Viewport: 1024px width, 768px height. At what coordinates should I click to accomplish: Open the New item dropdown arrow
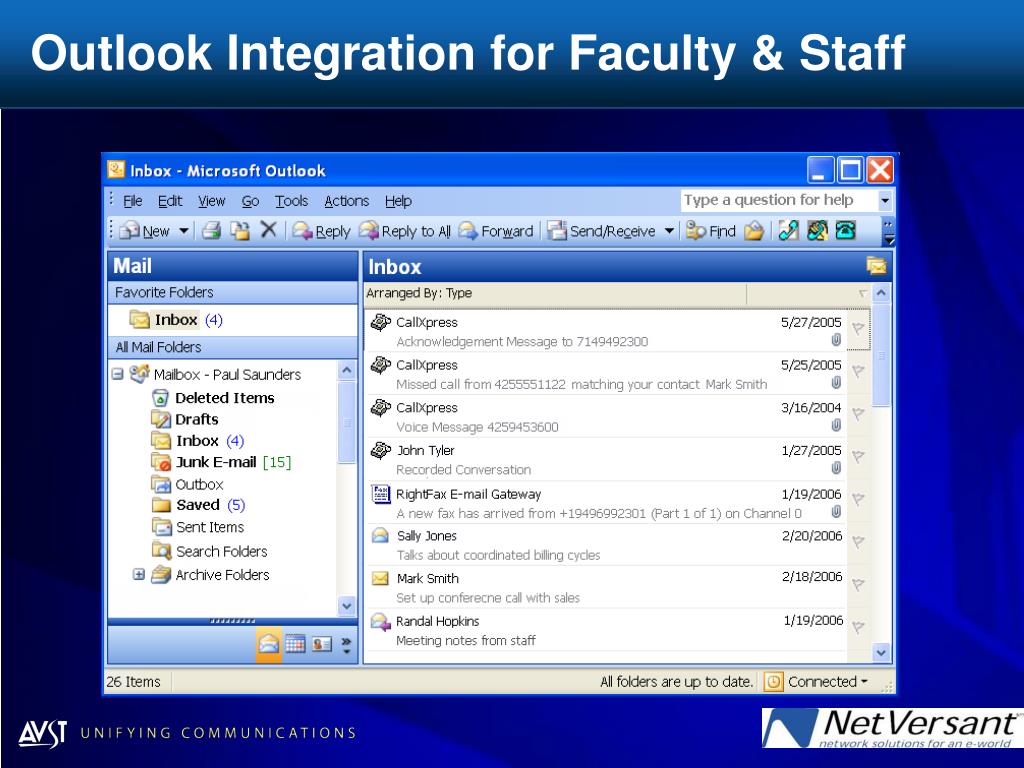[x=184, y=231]
